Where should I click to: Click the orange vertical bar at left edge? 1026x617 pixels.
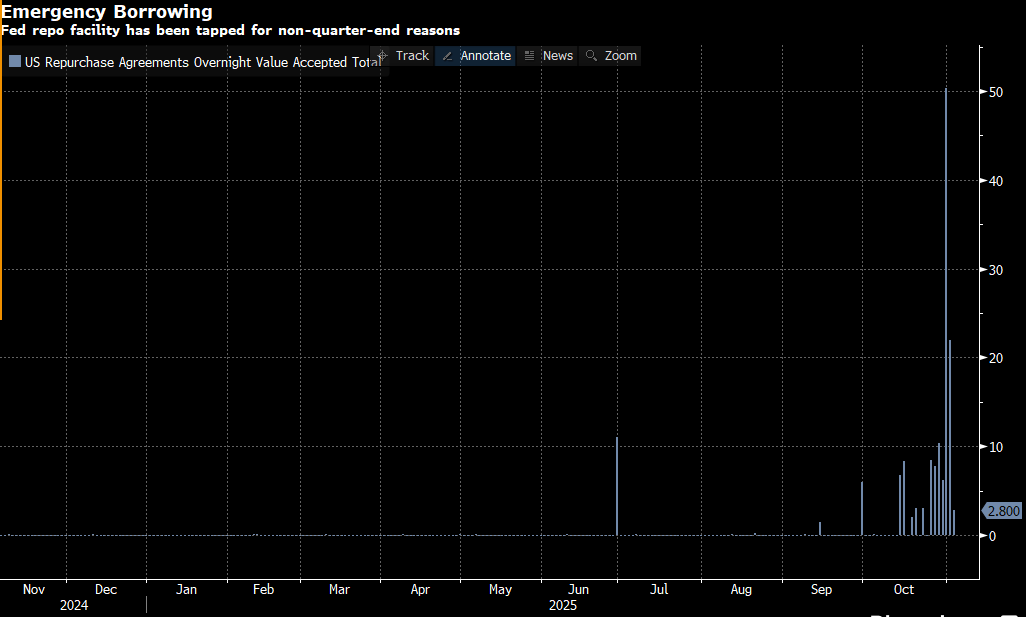click(x=1, y=180)
